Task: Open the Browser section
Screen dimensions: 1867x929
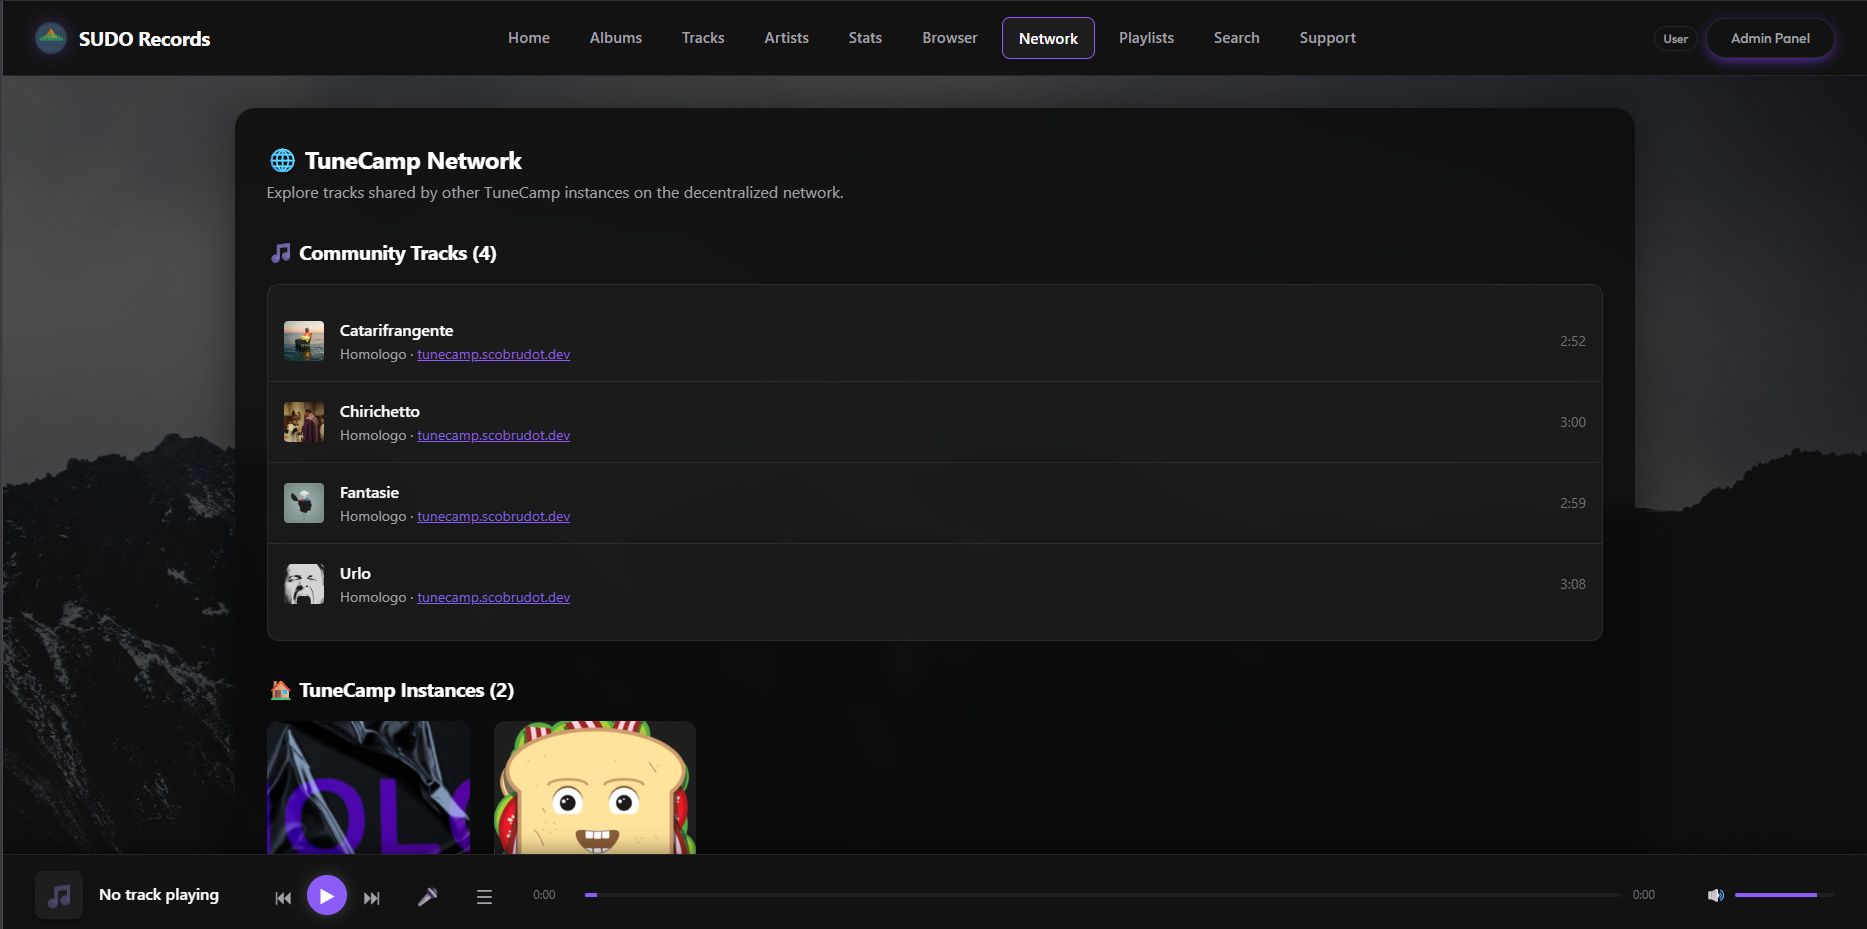Action: [949, 38]
